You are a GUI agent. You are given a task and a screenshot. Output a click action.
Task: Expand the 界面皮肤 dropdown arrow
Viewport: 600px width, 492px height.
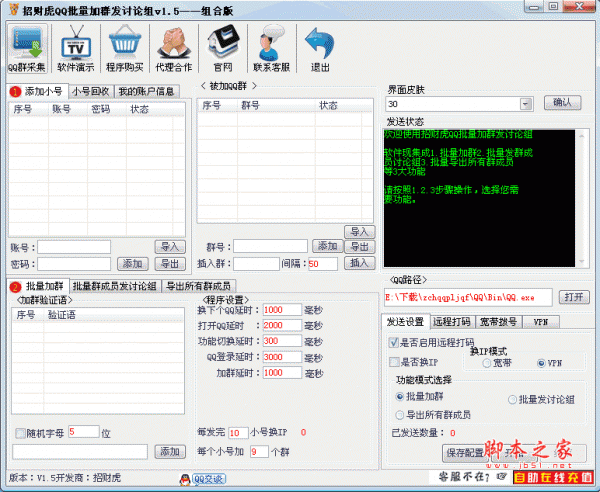526,104
